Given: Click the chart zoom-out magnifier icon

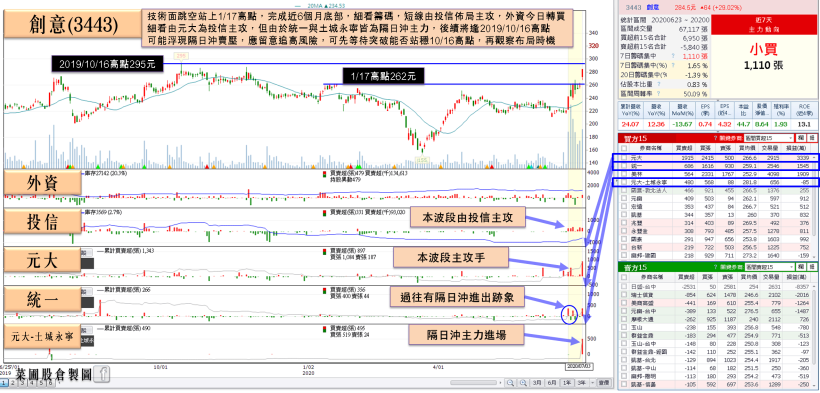Looking at the screenshot, I should pos(510,383).
